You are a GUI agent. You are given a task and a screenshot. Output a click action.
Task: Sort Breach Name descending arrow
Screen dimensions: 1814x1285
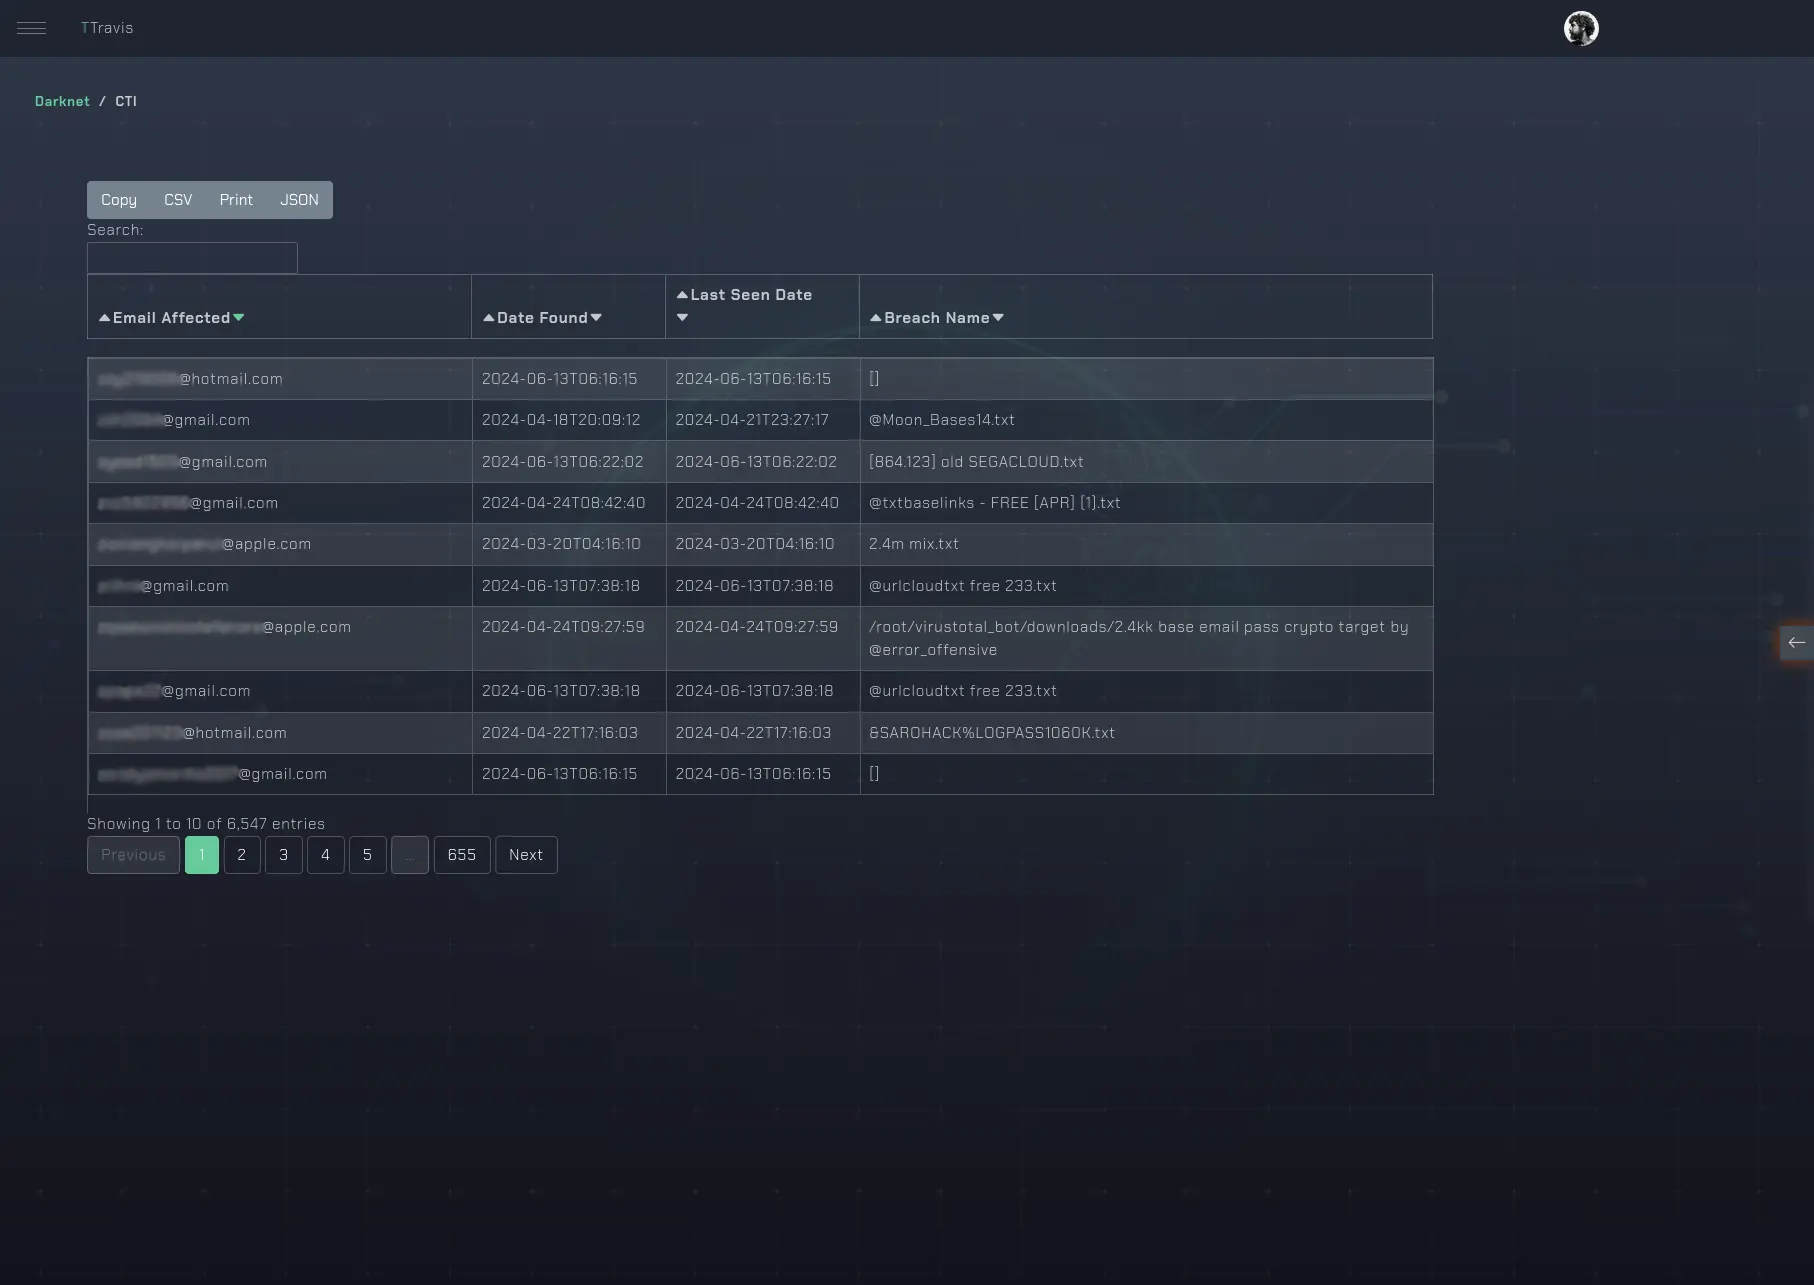point(998,318)
